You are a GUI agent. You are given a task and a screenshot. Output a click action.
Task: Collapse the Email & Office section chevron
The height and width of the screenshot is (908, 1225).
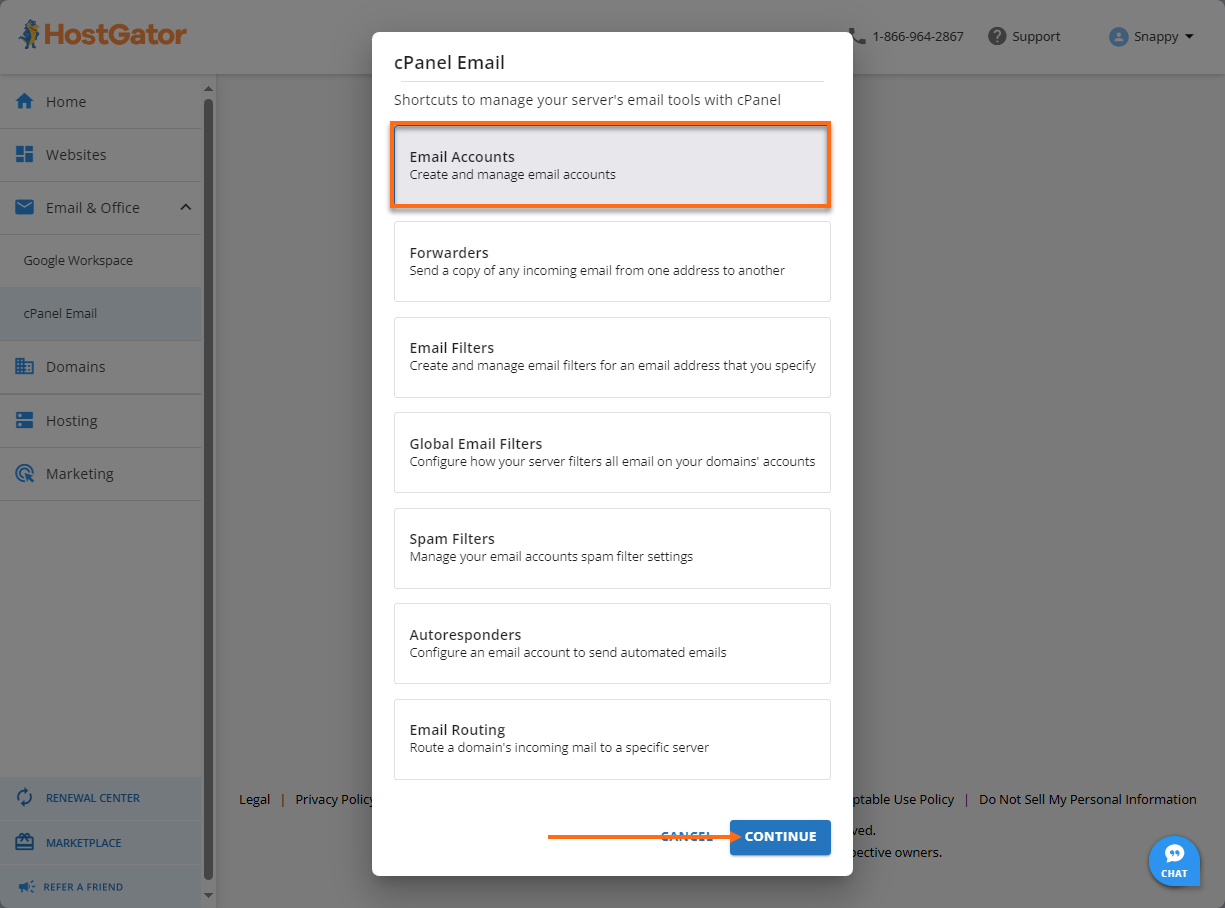click(x=185, y=207)
